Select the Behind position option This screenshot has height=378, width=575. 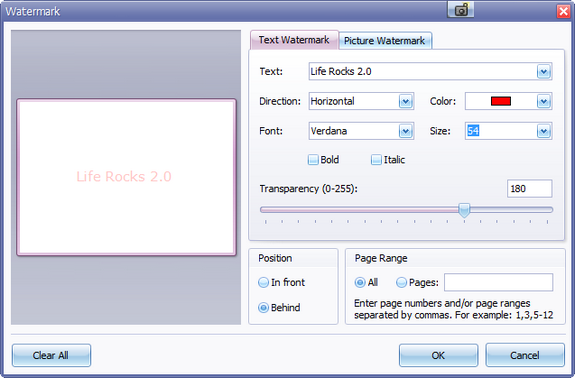[263, 308]
